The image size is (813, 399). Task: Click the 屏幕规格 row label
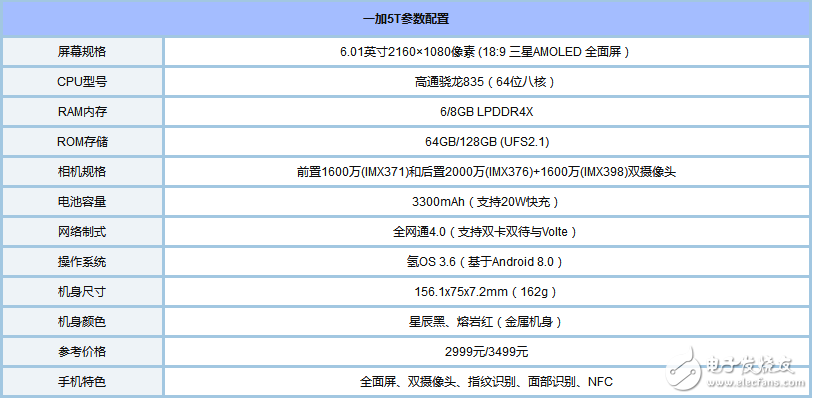point(82,52)
